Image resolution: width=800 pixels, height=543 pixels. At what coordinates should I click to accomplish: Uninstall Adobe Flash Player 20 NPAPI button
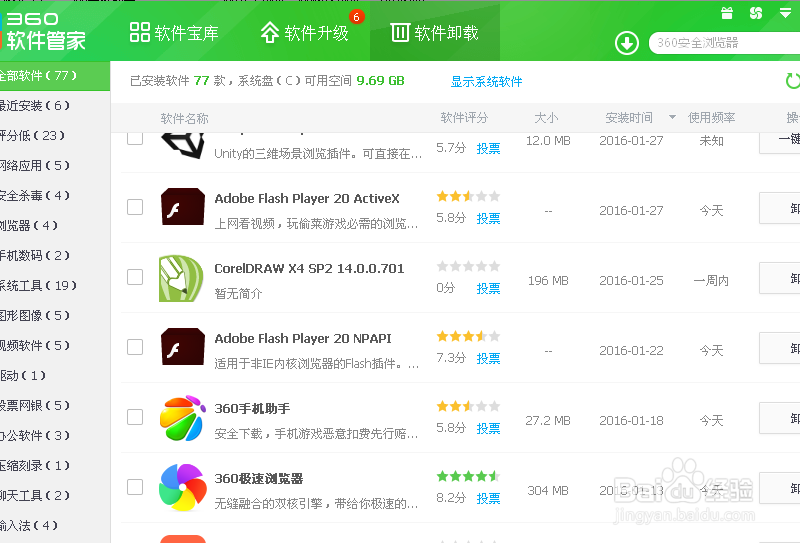(780, 348)
